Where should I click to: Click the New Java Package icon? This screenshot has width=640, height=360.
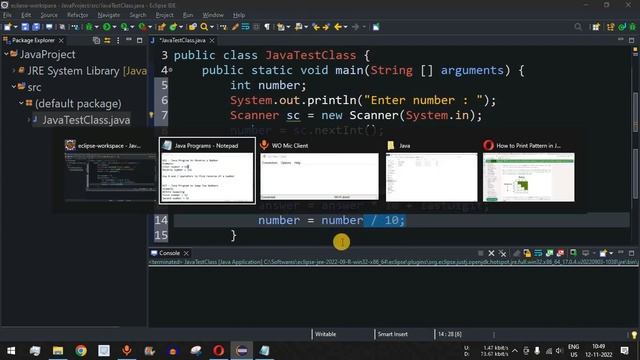pyautogui.click(x=162, y=27)
